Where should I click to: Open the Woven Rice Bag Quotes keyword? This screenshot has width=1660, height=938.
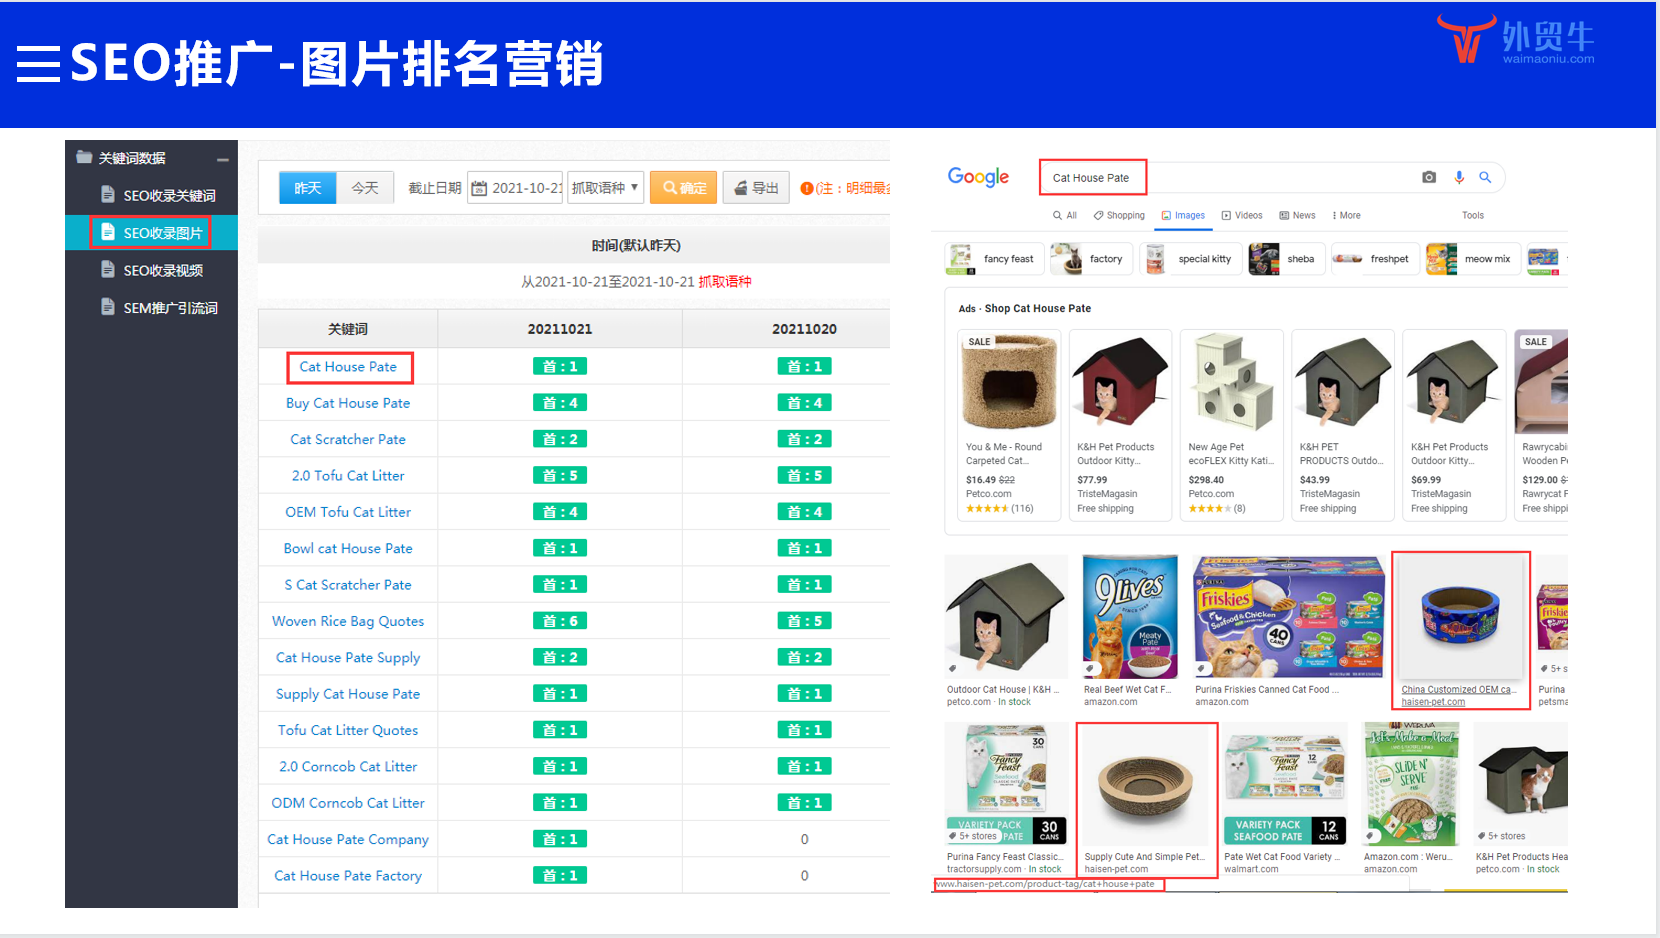348,621
